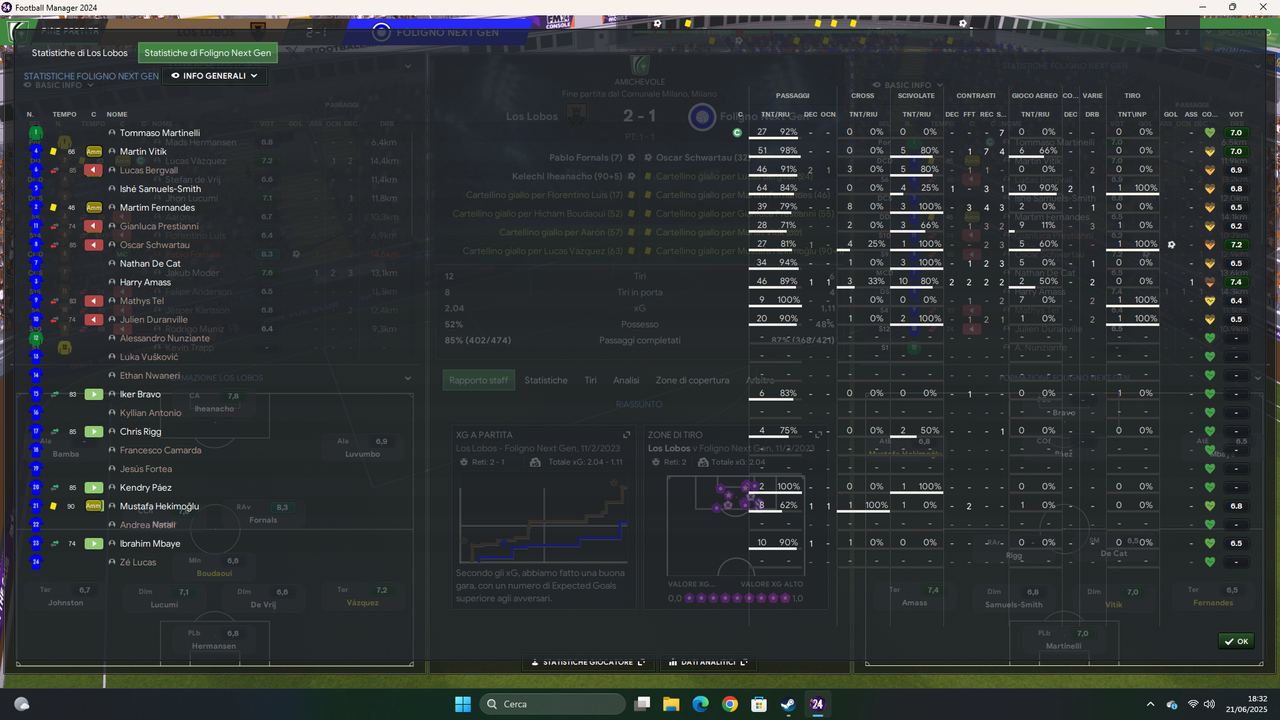Click the Windows search box labeled Cerca
Viewport: 1280px width, 720px height.
point(550,704)
